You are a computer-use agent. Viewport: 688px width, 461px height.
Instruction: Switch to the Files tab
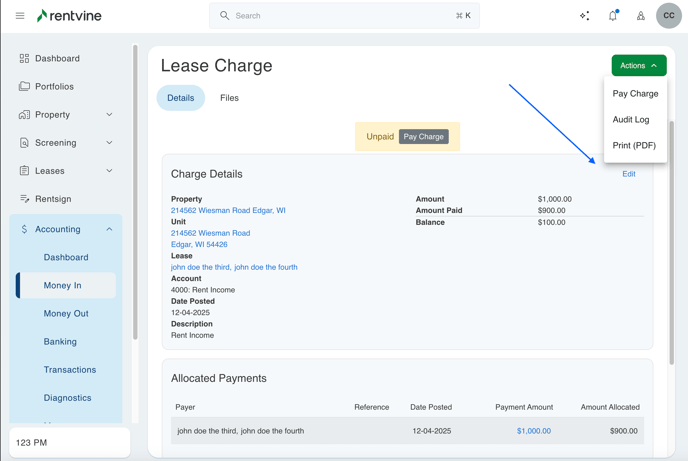229,98
